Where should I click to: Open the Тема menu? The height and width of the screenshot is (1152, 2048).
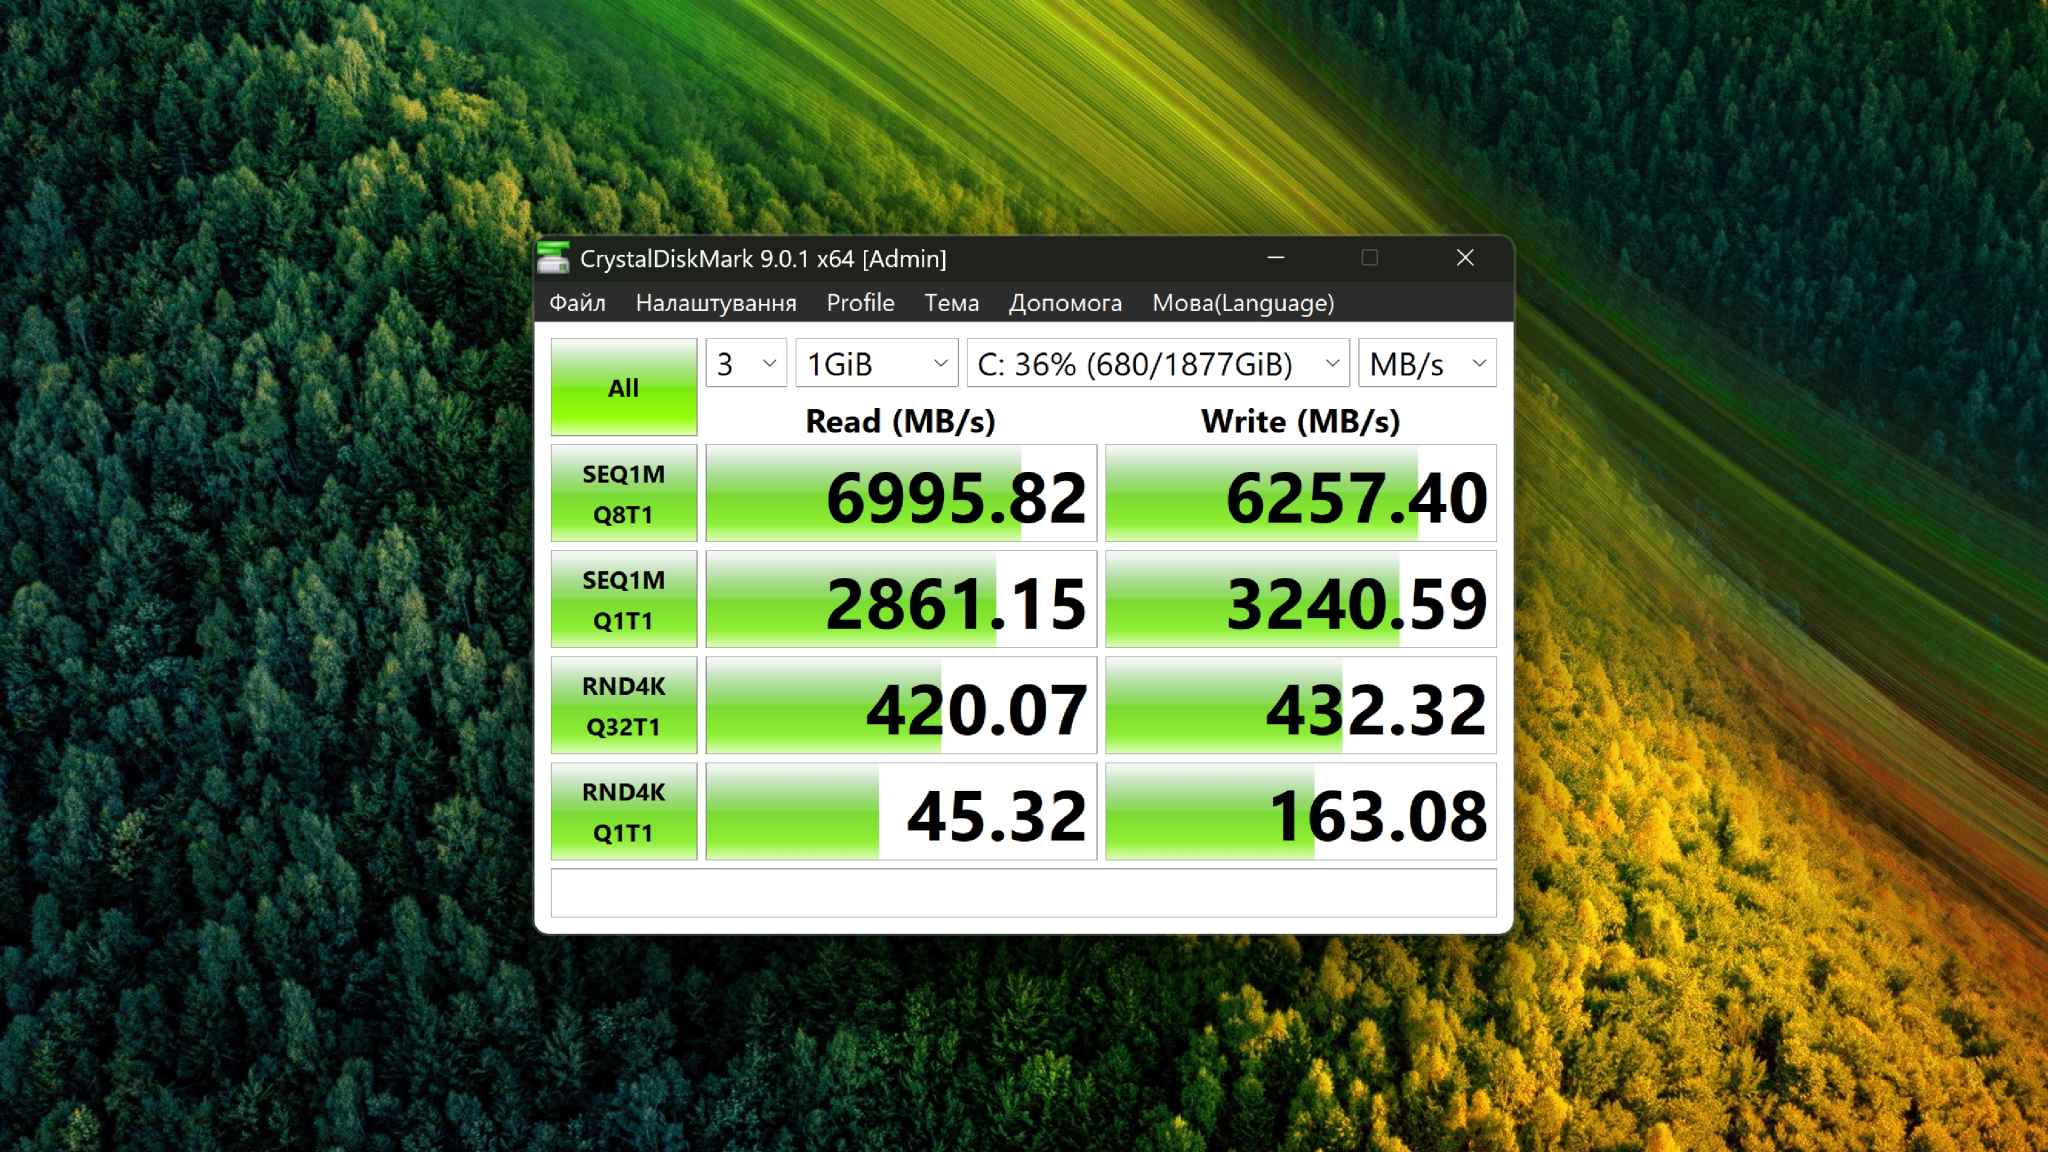(x=951, y=303)
